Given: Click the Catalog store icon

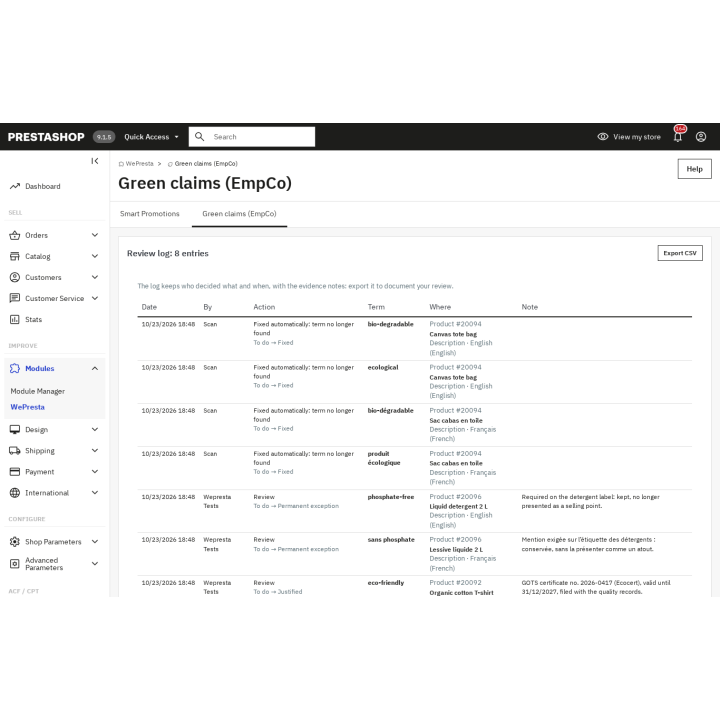Looking at the screenshot, I should (15, 256).
